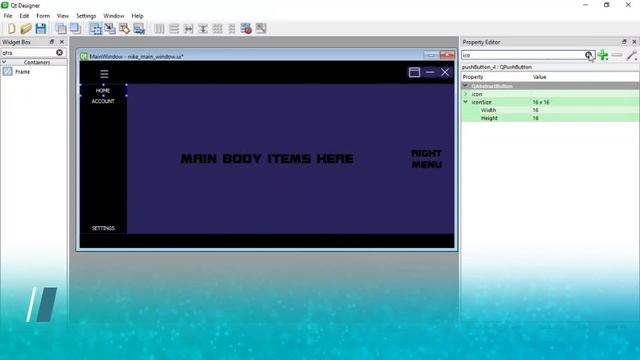Image resolution: width=640 pixels, height=360 pixels.
Task: Select the ACCOUNT button in the form
Action: (103, 101)
